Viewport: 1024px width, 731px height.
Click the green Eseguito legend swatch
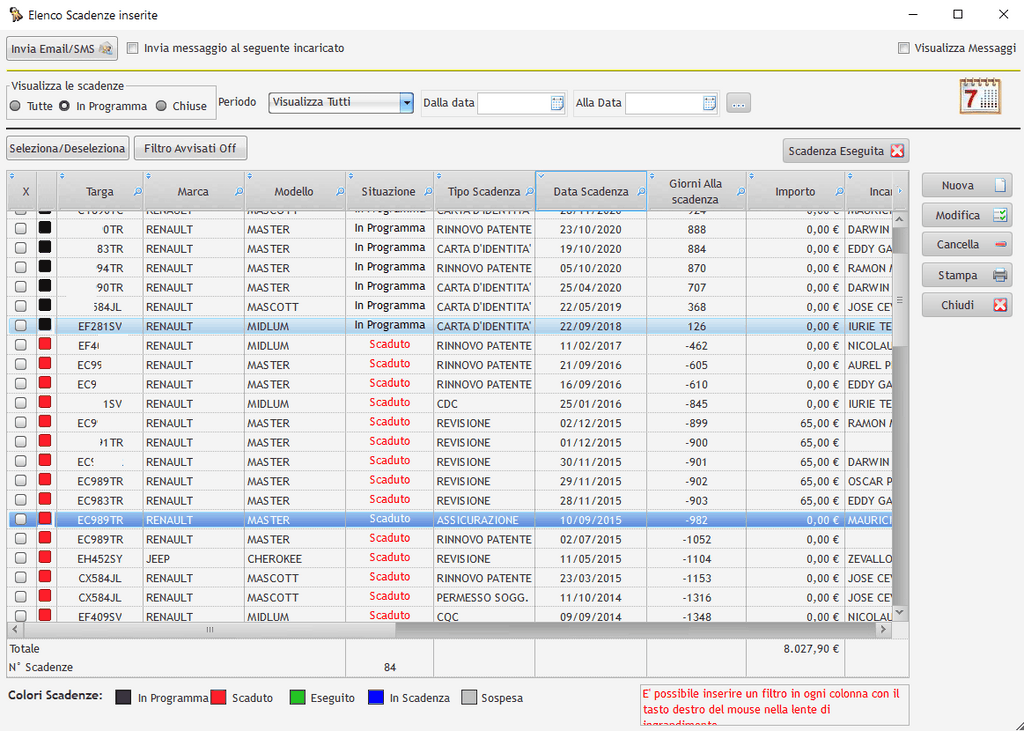point(297,697)
